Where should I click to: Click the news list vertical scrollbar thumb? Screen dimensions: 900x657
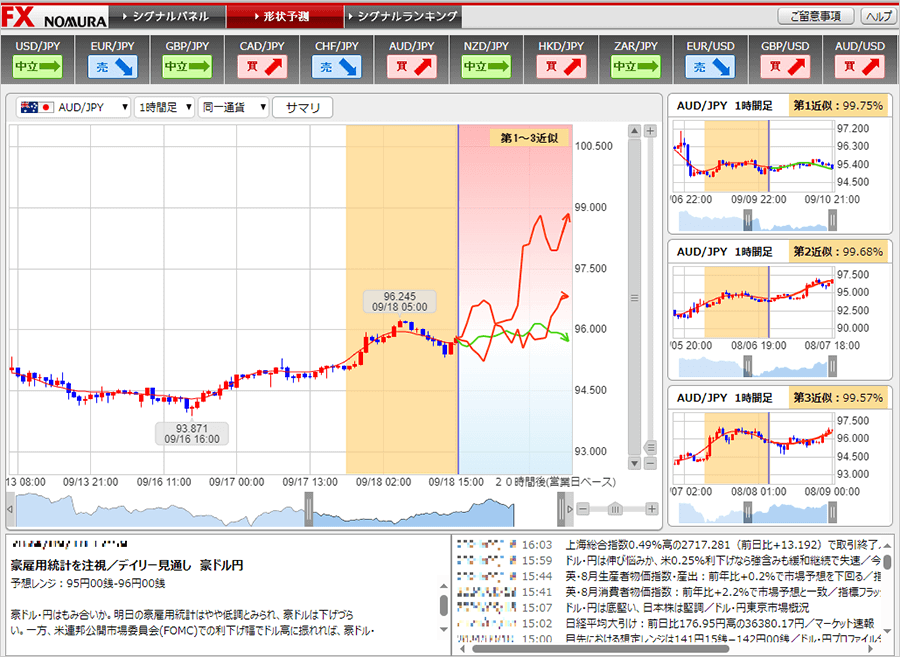887,562
